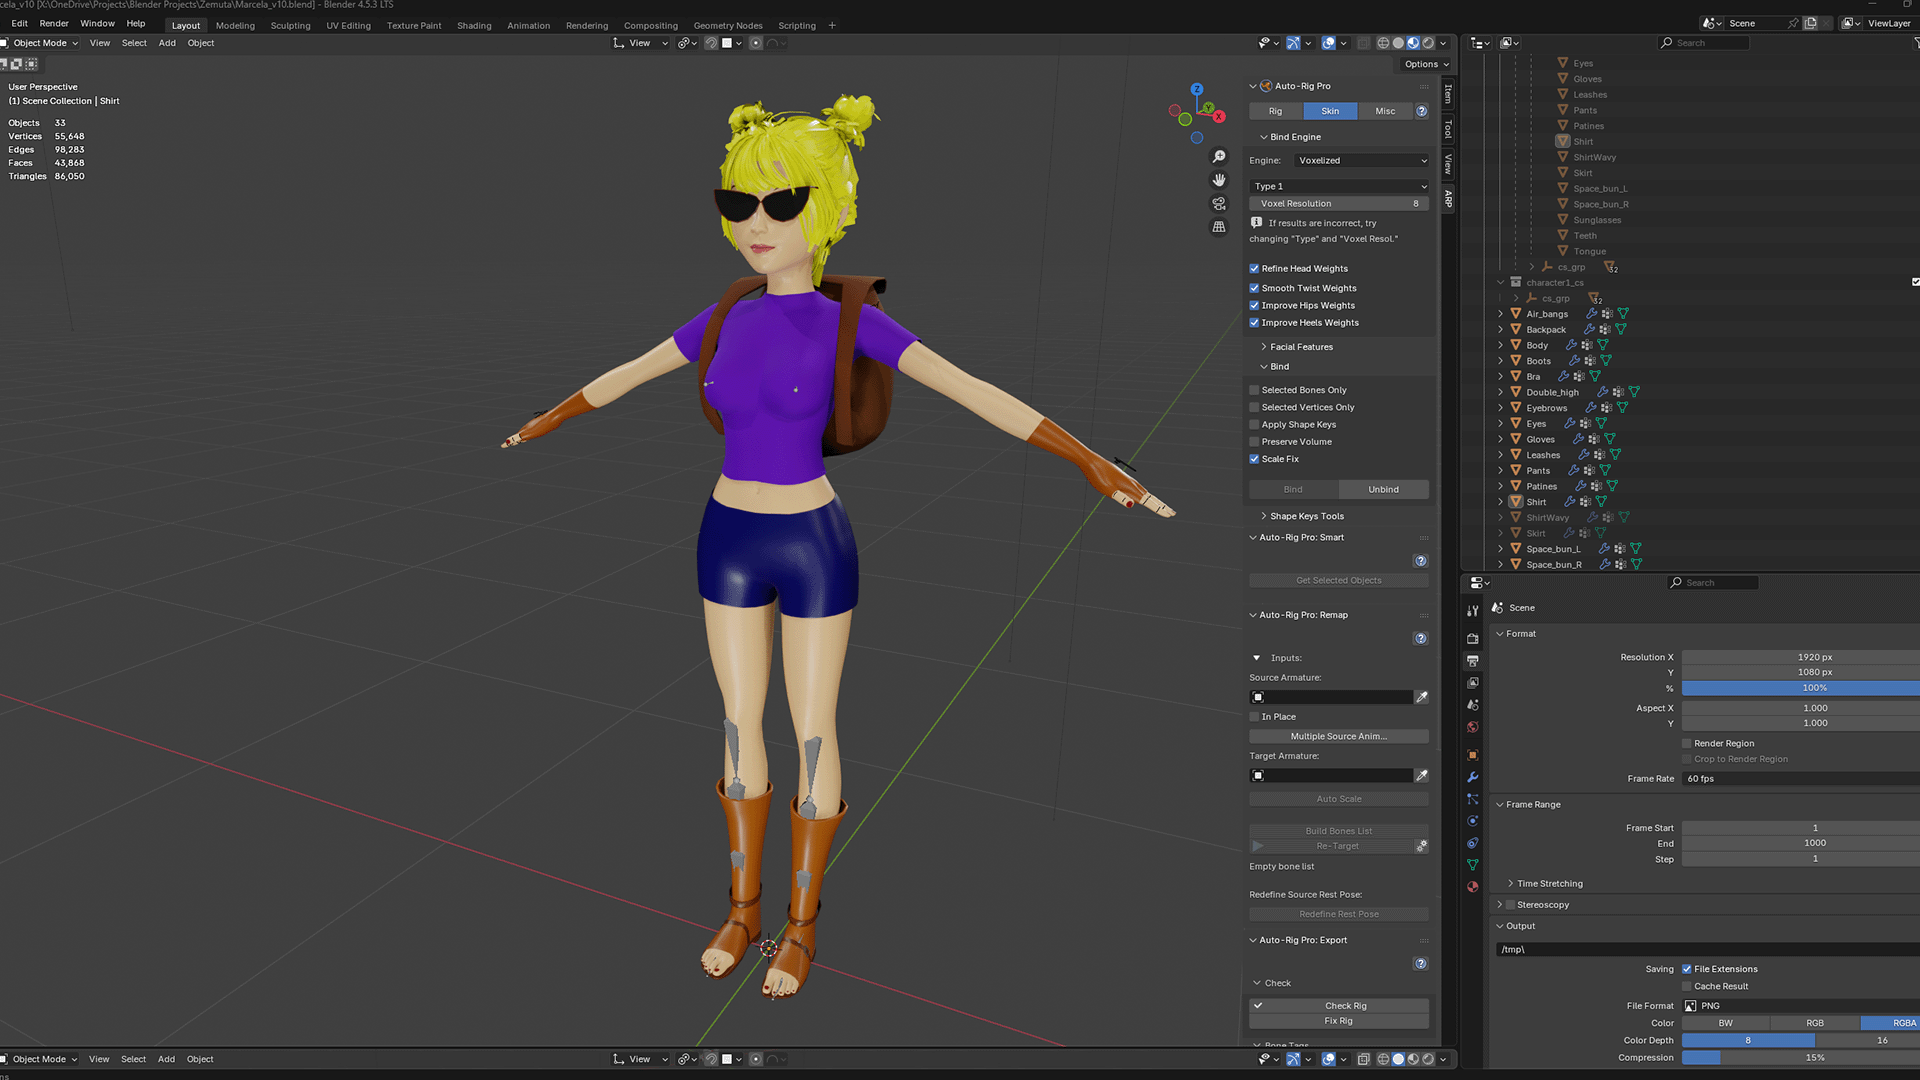This screenshot has width=1920, height=1080.
Task: Select the Render Properties camera icon
Action: coord(1472,637)
